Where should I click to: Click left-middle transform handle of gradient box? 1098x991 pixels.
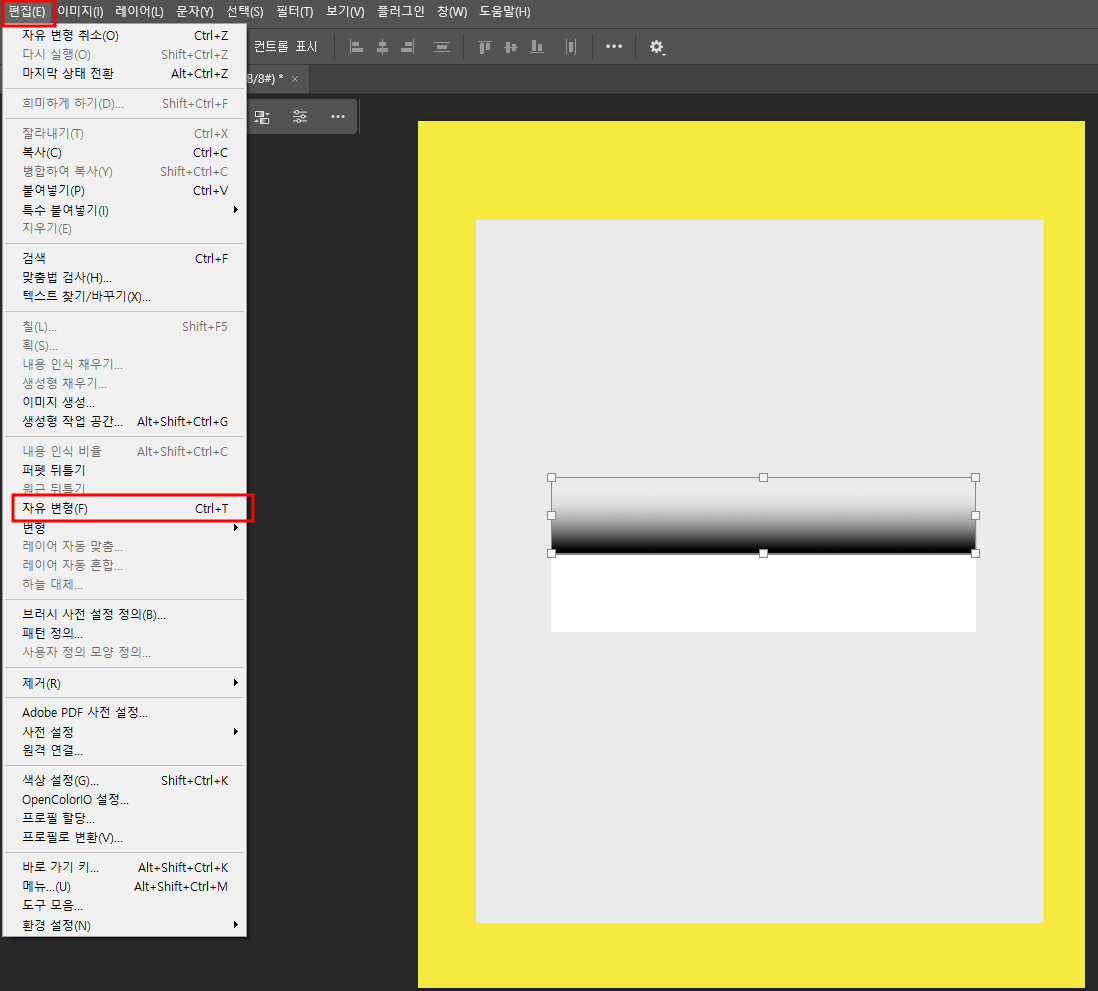point(552,515)
